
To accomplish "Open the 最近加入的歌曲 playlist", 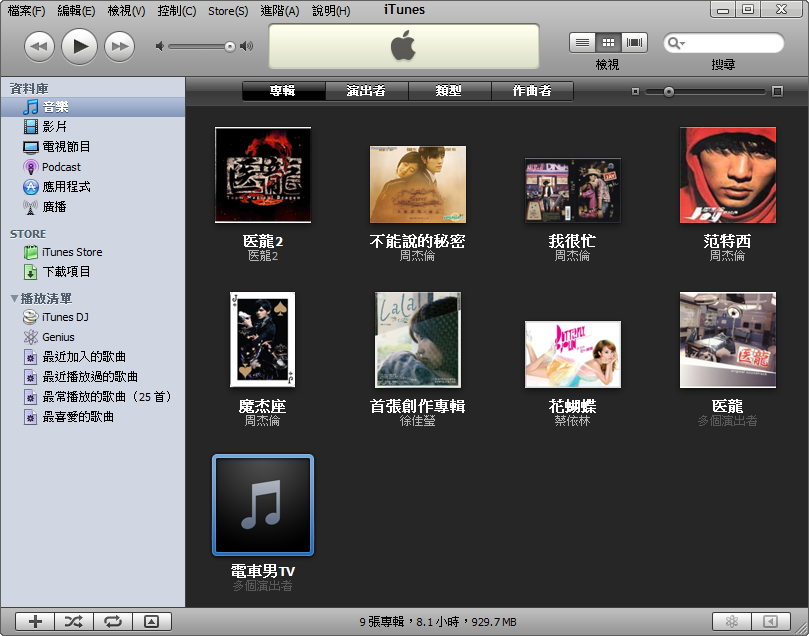I will tap(93, 357).
